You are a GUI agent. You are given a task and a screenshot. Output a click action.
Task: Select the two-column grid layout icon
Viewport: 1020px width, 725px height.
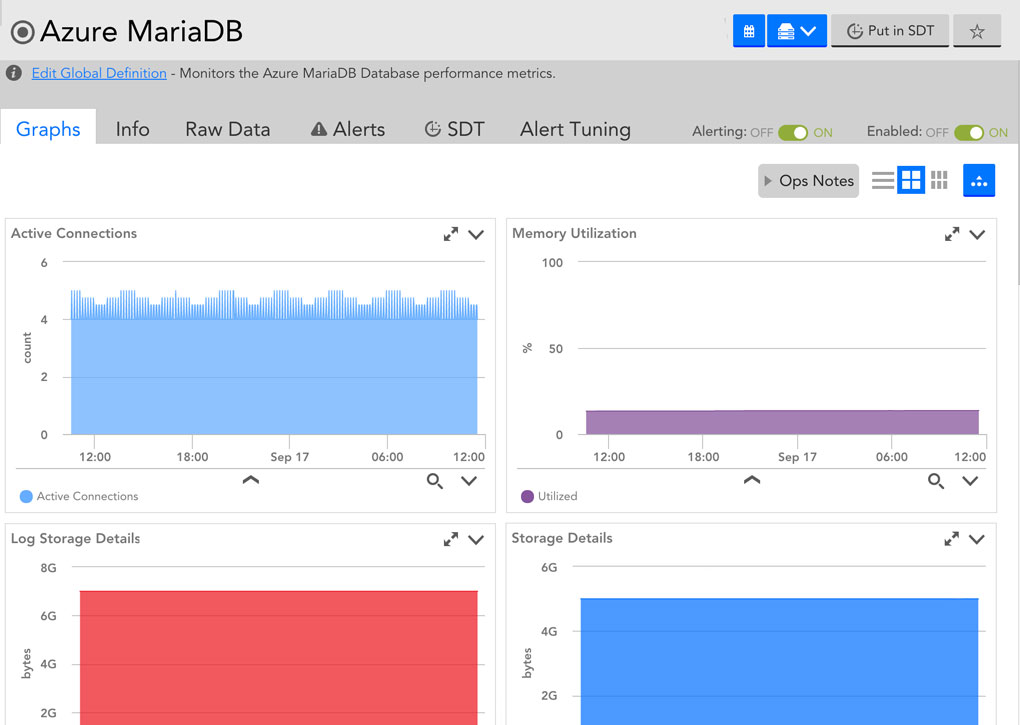(911, 180)
